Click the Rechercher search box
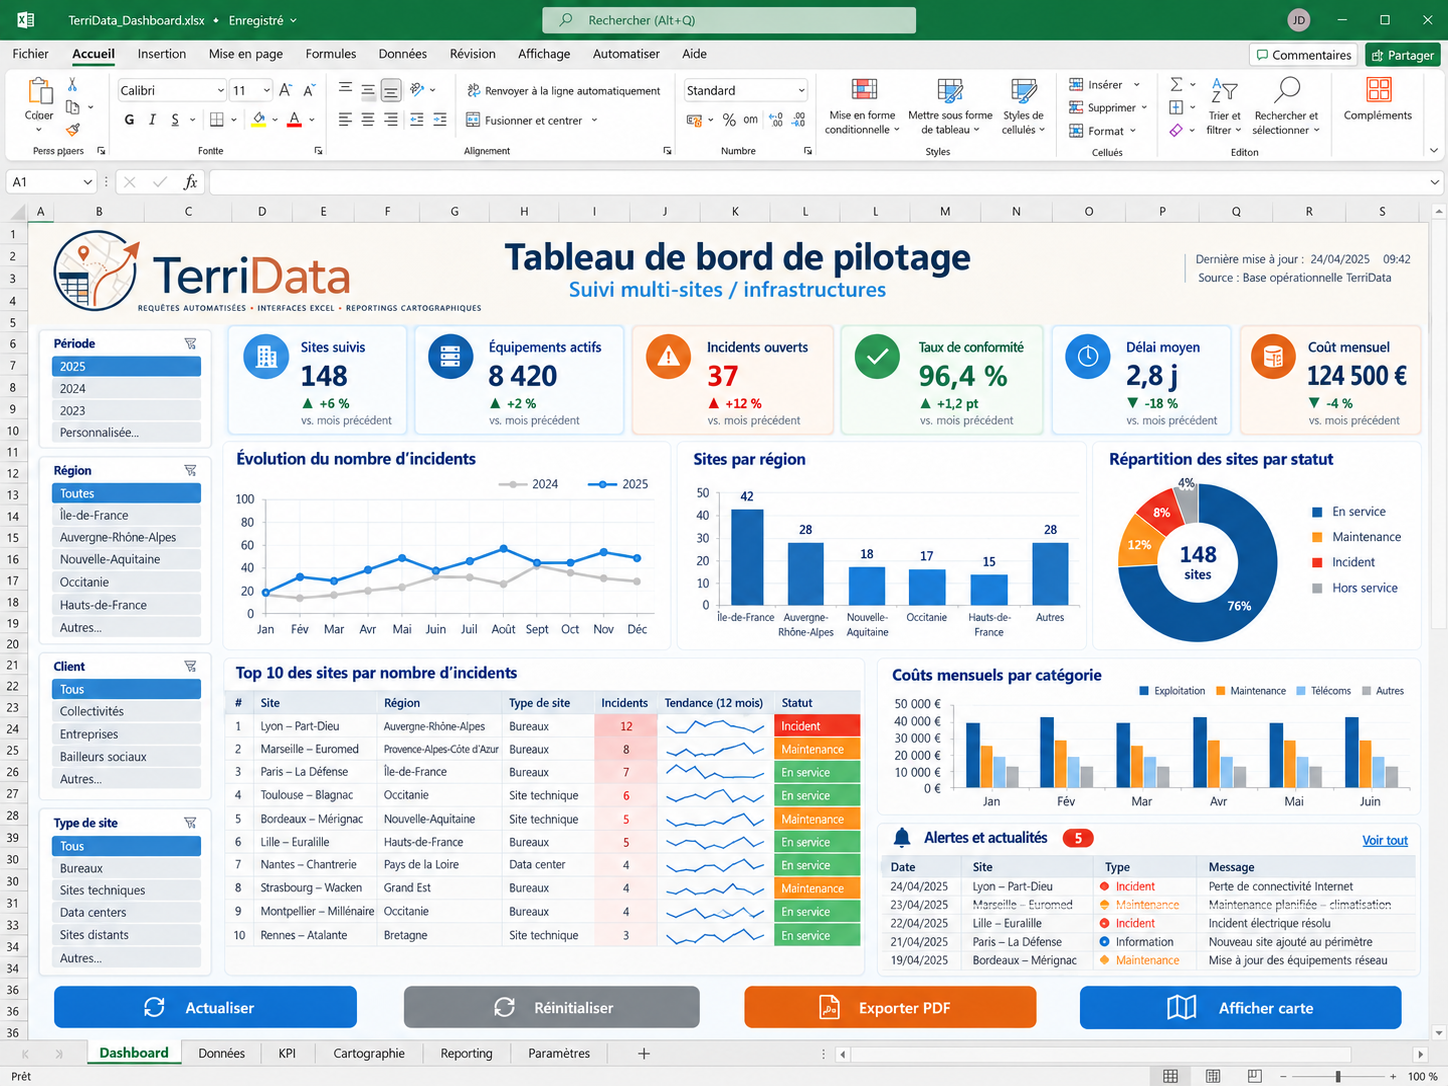The width and height of the screenshot is (1448, 1086). click(x=729, y=20)
